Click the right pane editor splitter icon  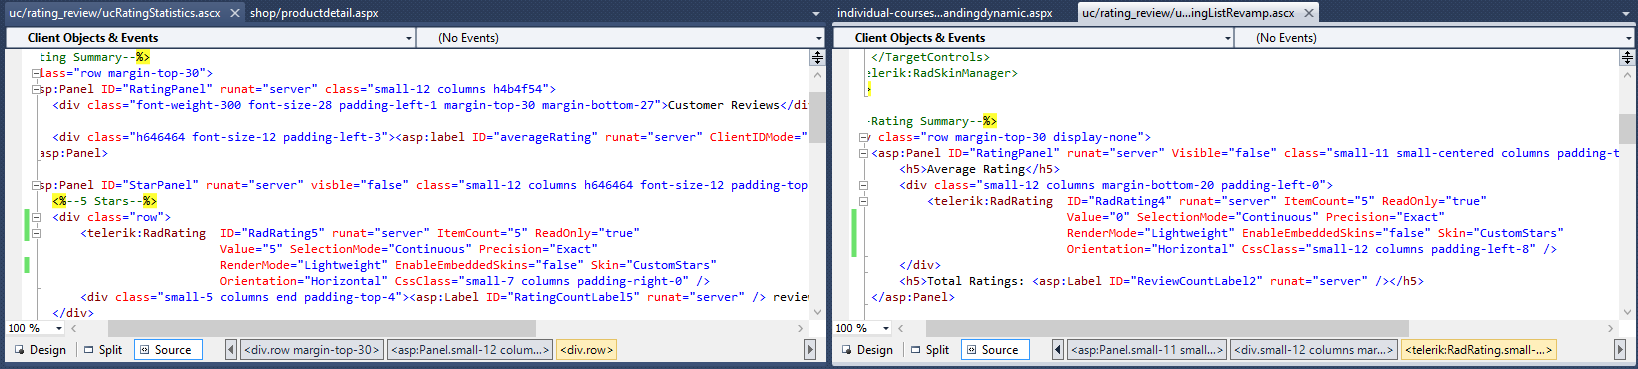(1627, 58)
